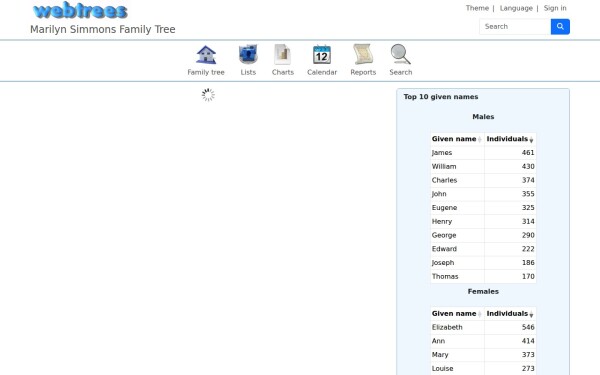
Task: Click the webtrees logo
Action: click(80, 10)
